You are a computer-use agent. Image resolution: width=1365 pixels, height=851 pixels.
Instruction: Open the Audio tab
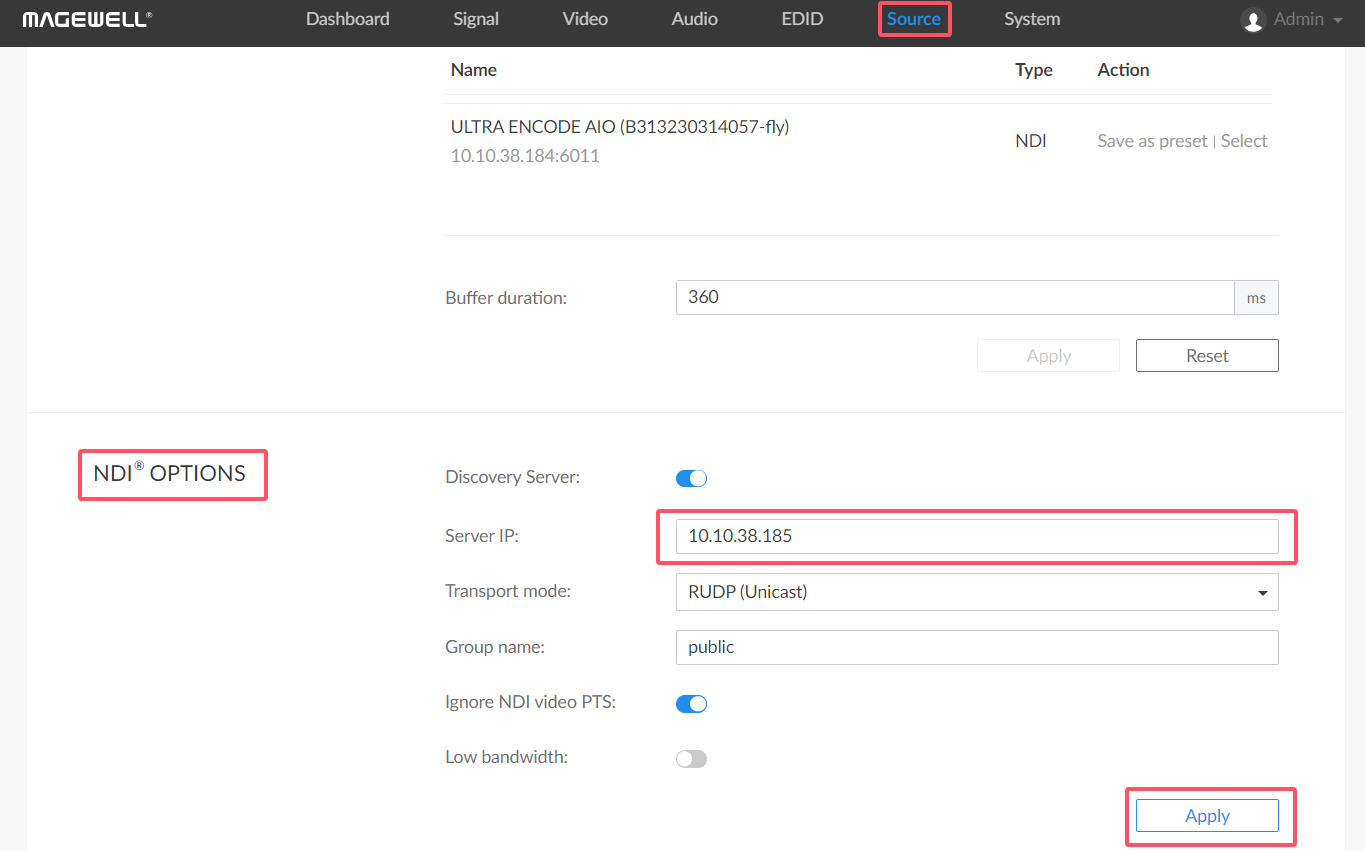pyautogui.click(x=694, y=19)
